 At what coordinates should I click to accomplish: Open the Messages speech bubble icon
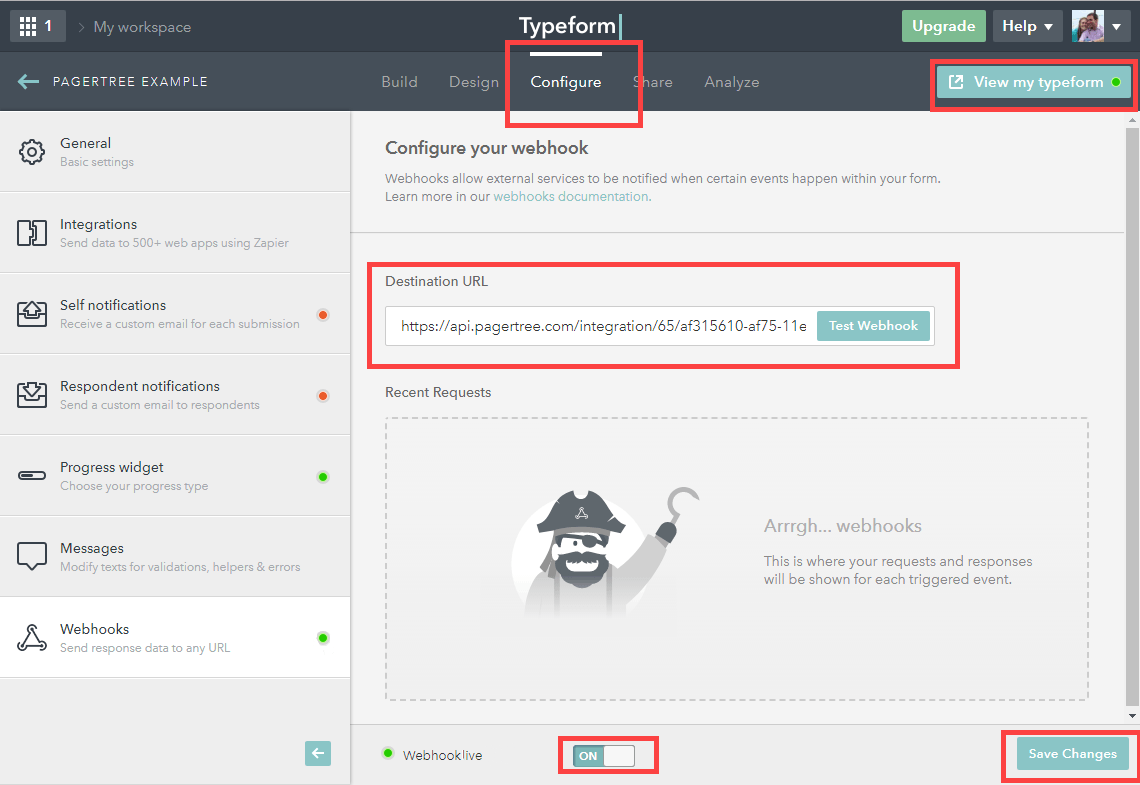(32, 557)
